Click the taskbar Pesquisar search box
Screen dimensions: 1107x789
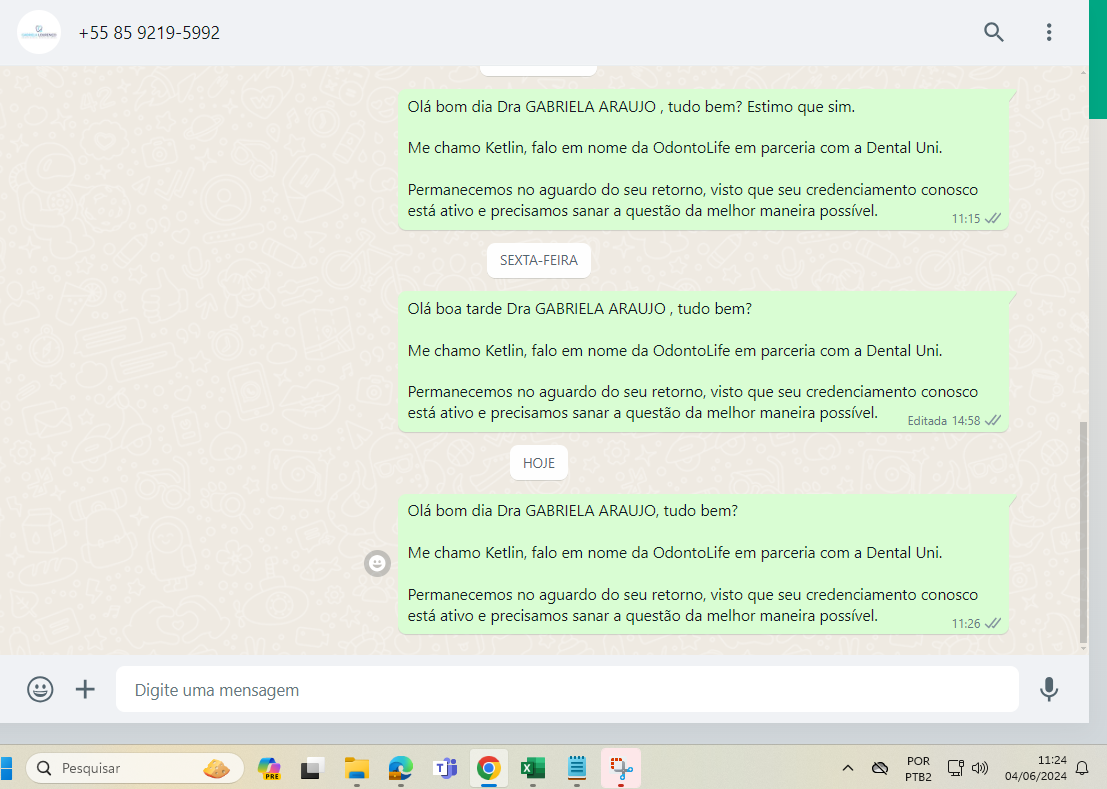(135, 768)
